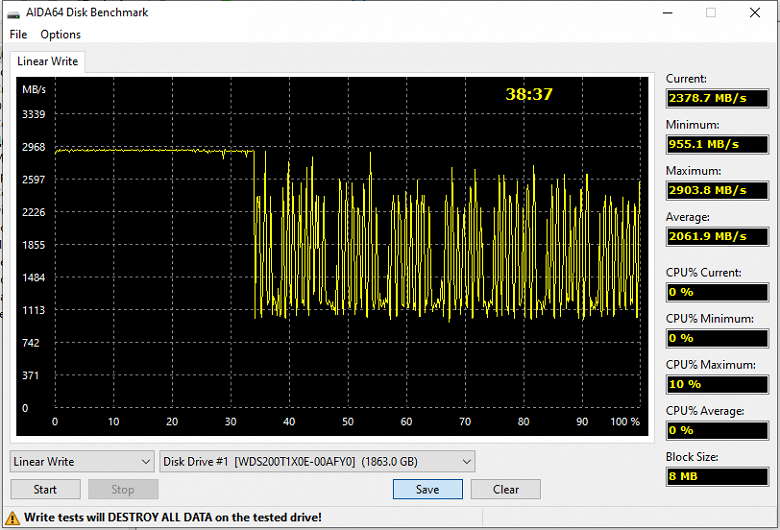This screenshot has height=530, width=780.
Task: Minimize the AIDA64 Disk Benchmark window
Action: [668, 12]
